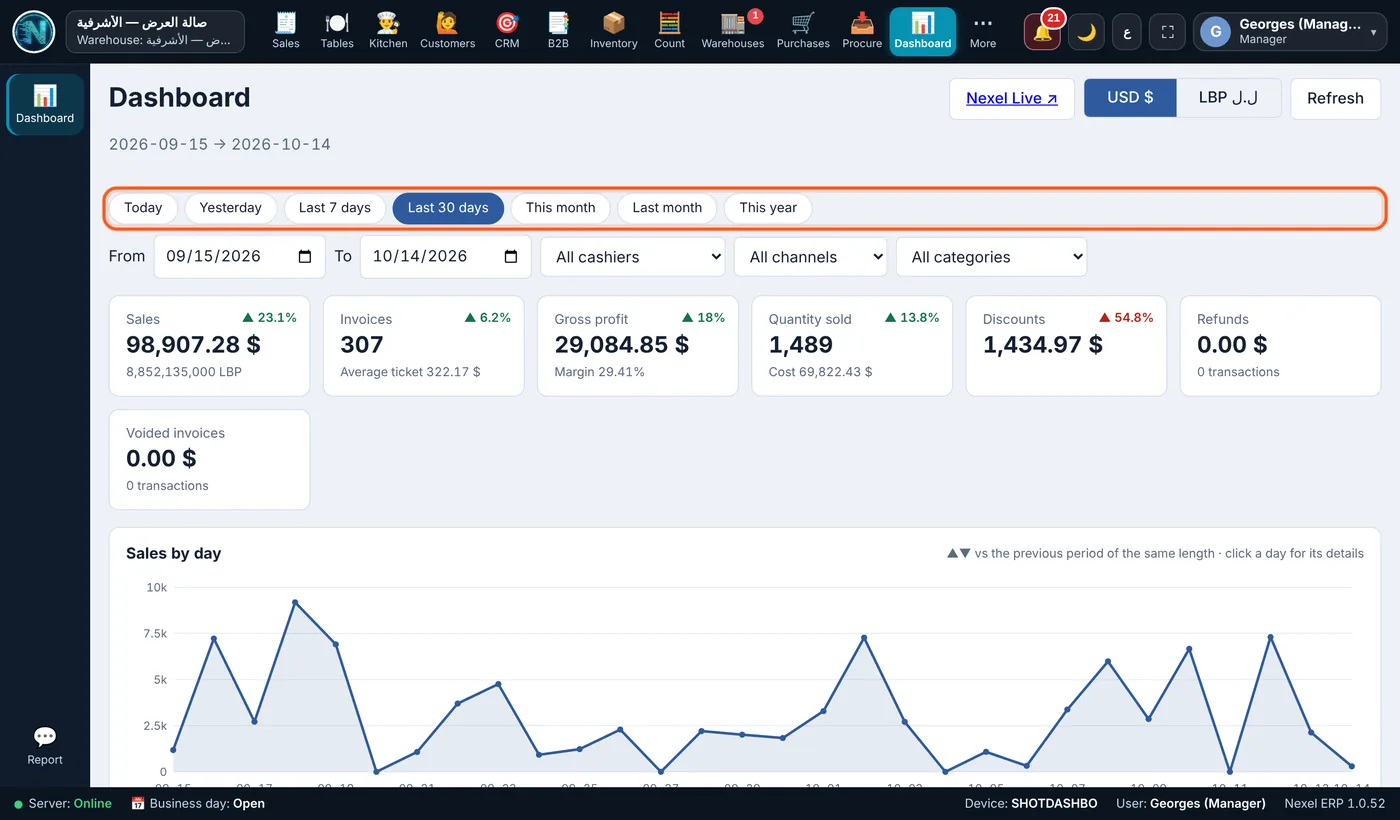
Task: Open the All categories dropdown
Action: pos(991,257)
